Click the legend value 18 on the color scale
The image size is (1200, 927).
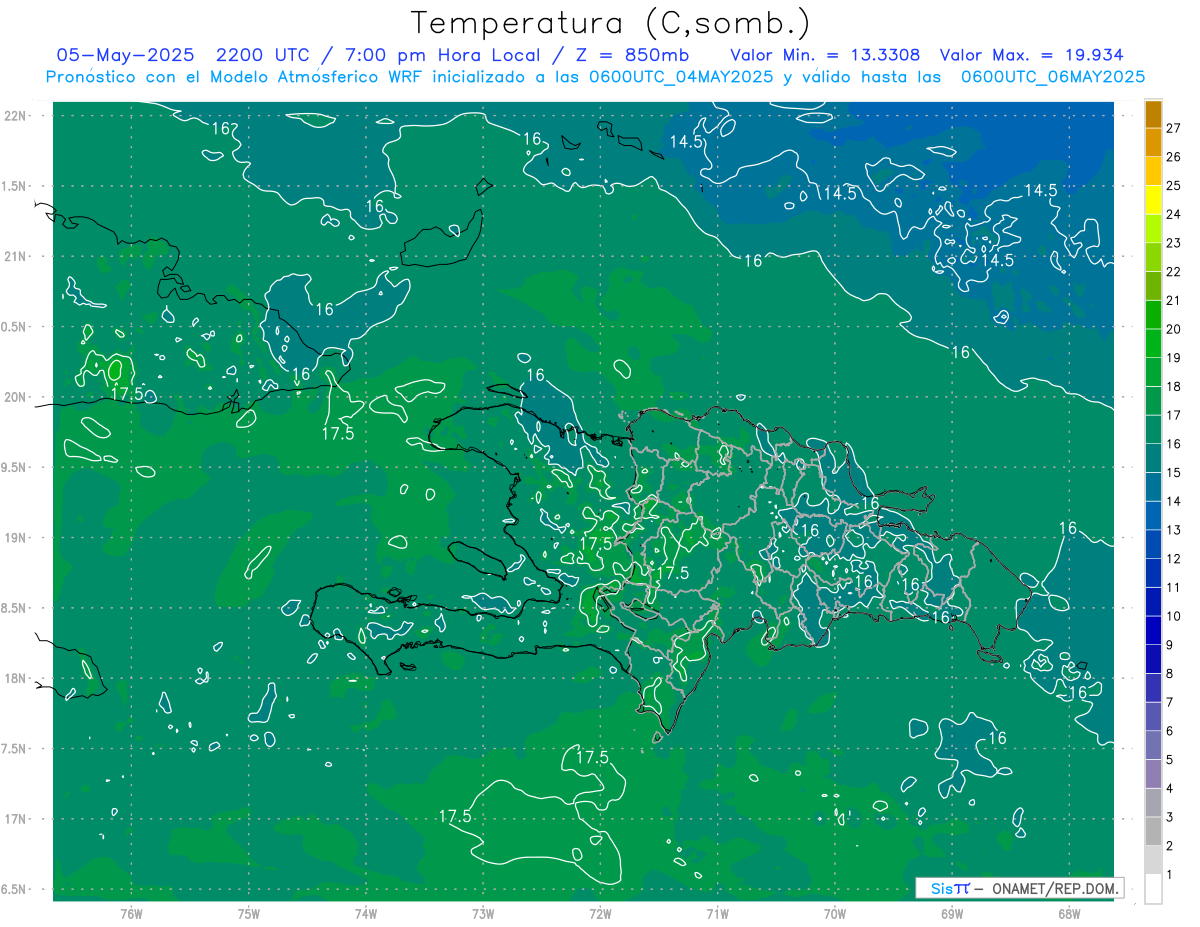(x=1174, y=386)
